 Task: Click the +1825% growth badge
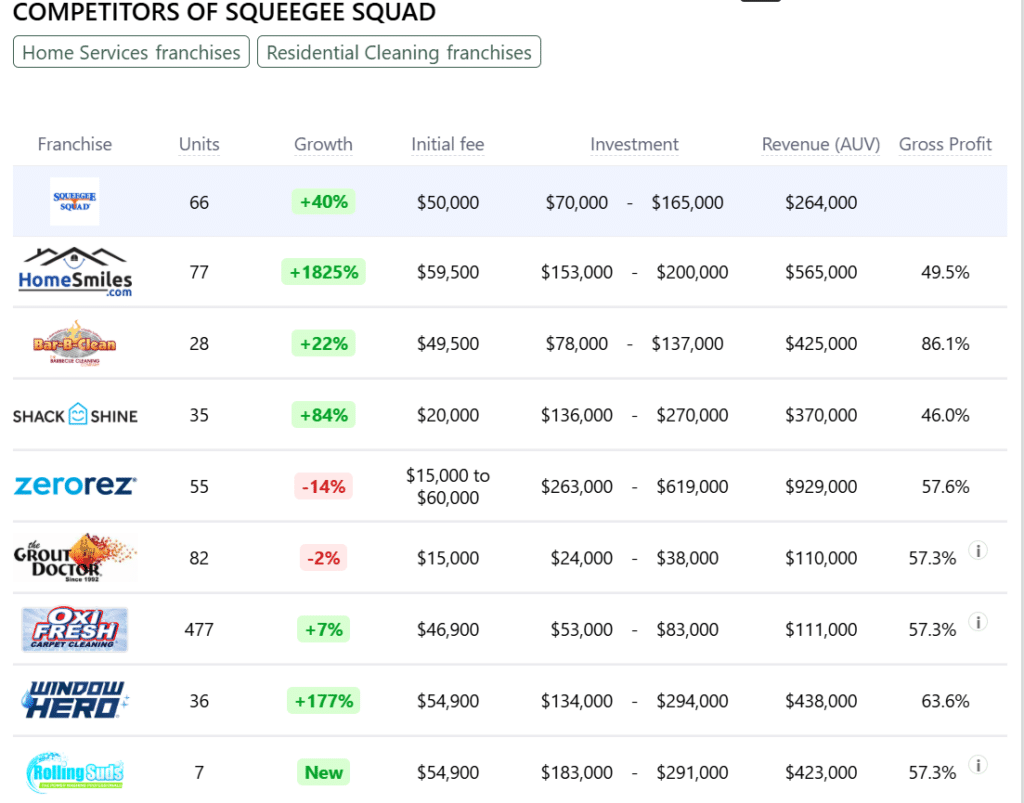pos(323,272)
